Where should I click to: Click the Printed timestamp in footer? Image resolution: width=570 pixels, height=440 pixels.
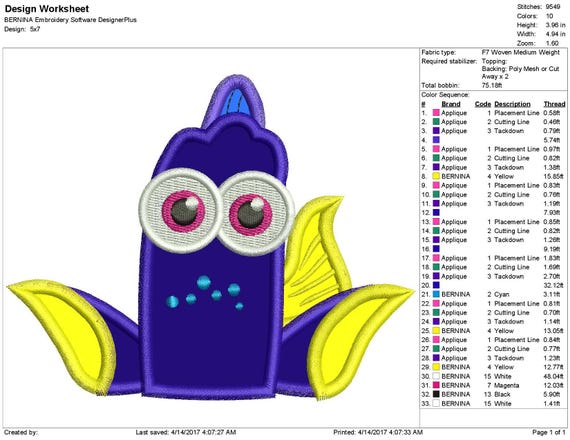click(378, 432)
